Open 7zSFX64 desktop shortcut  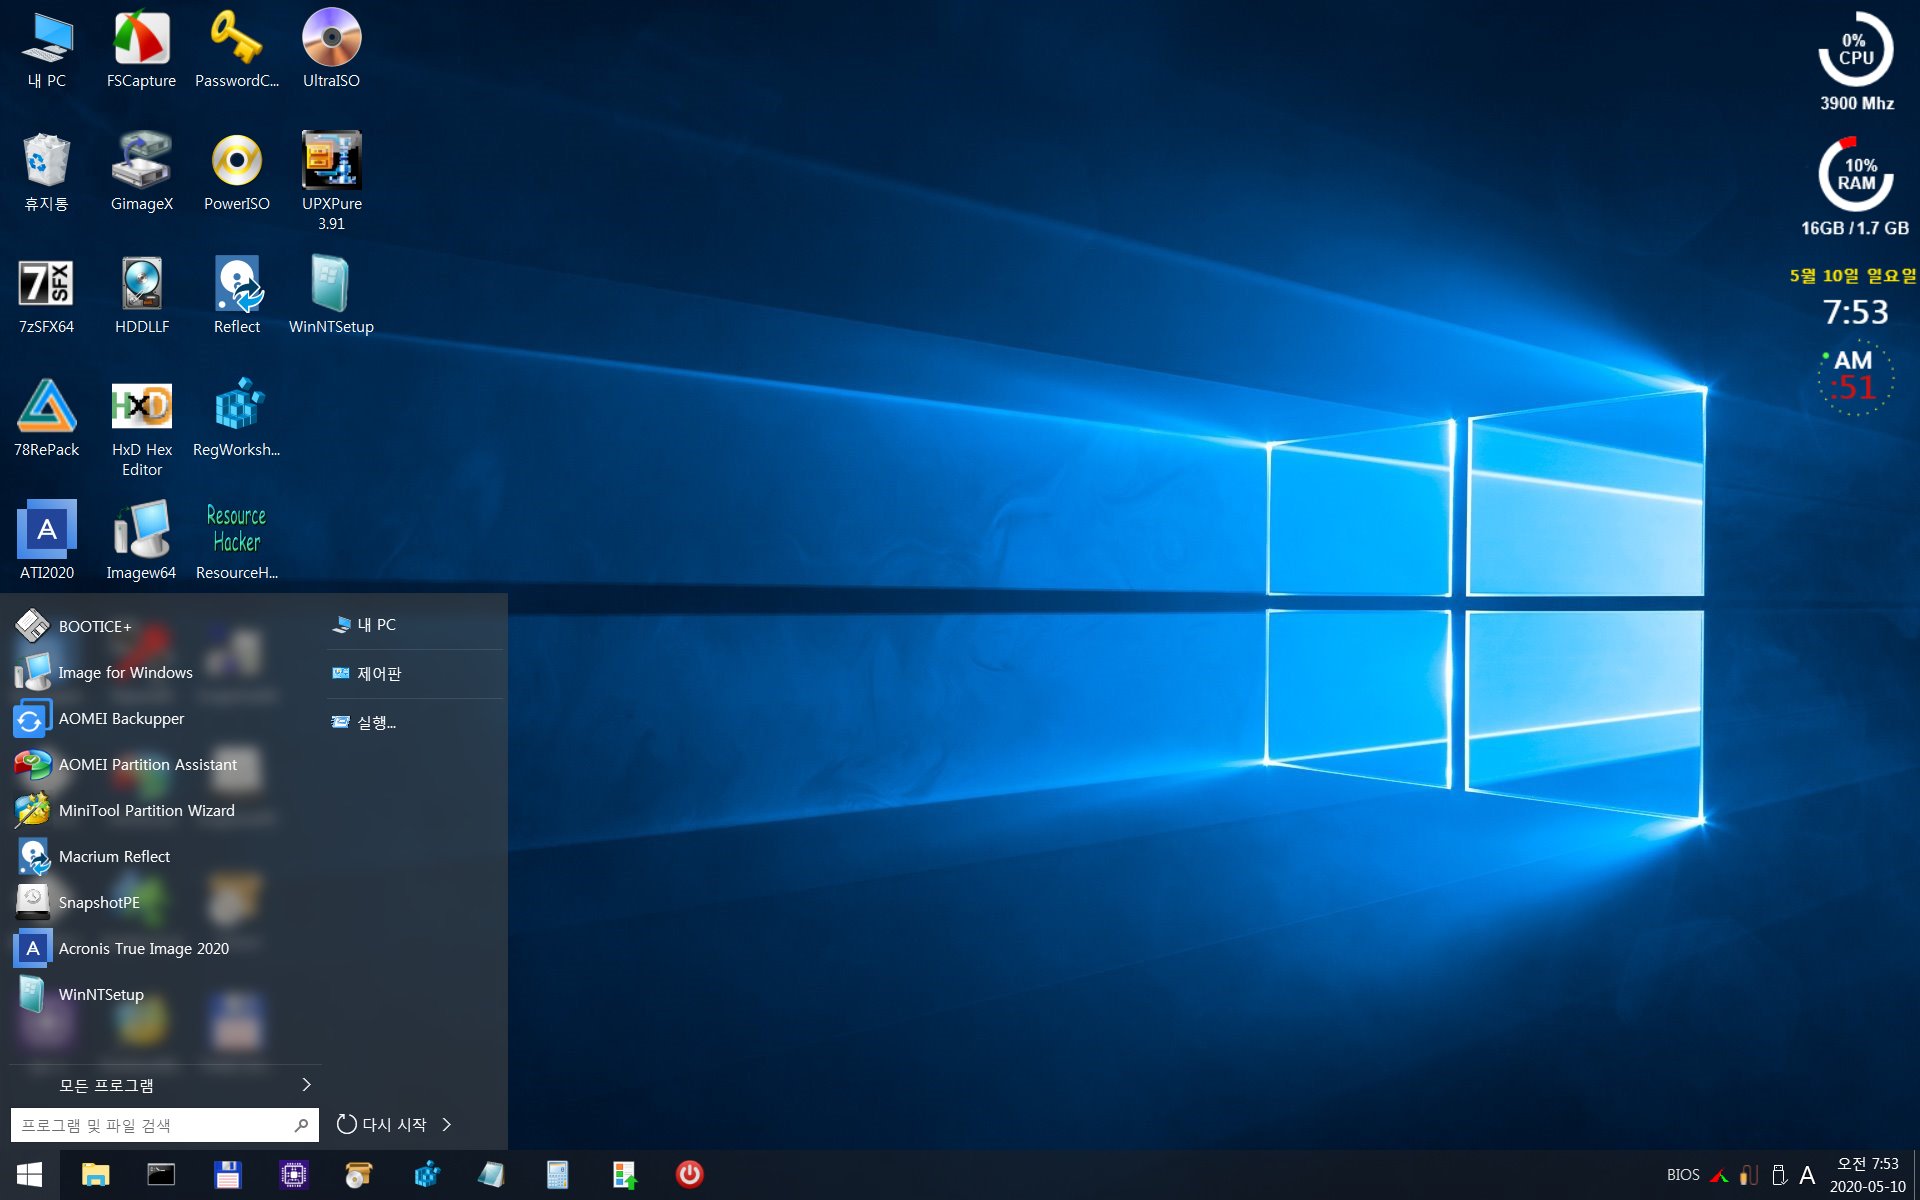47,296
